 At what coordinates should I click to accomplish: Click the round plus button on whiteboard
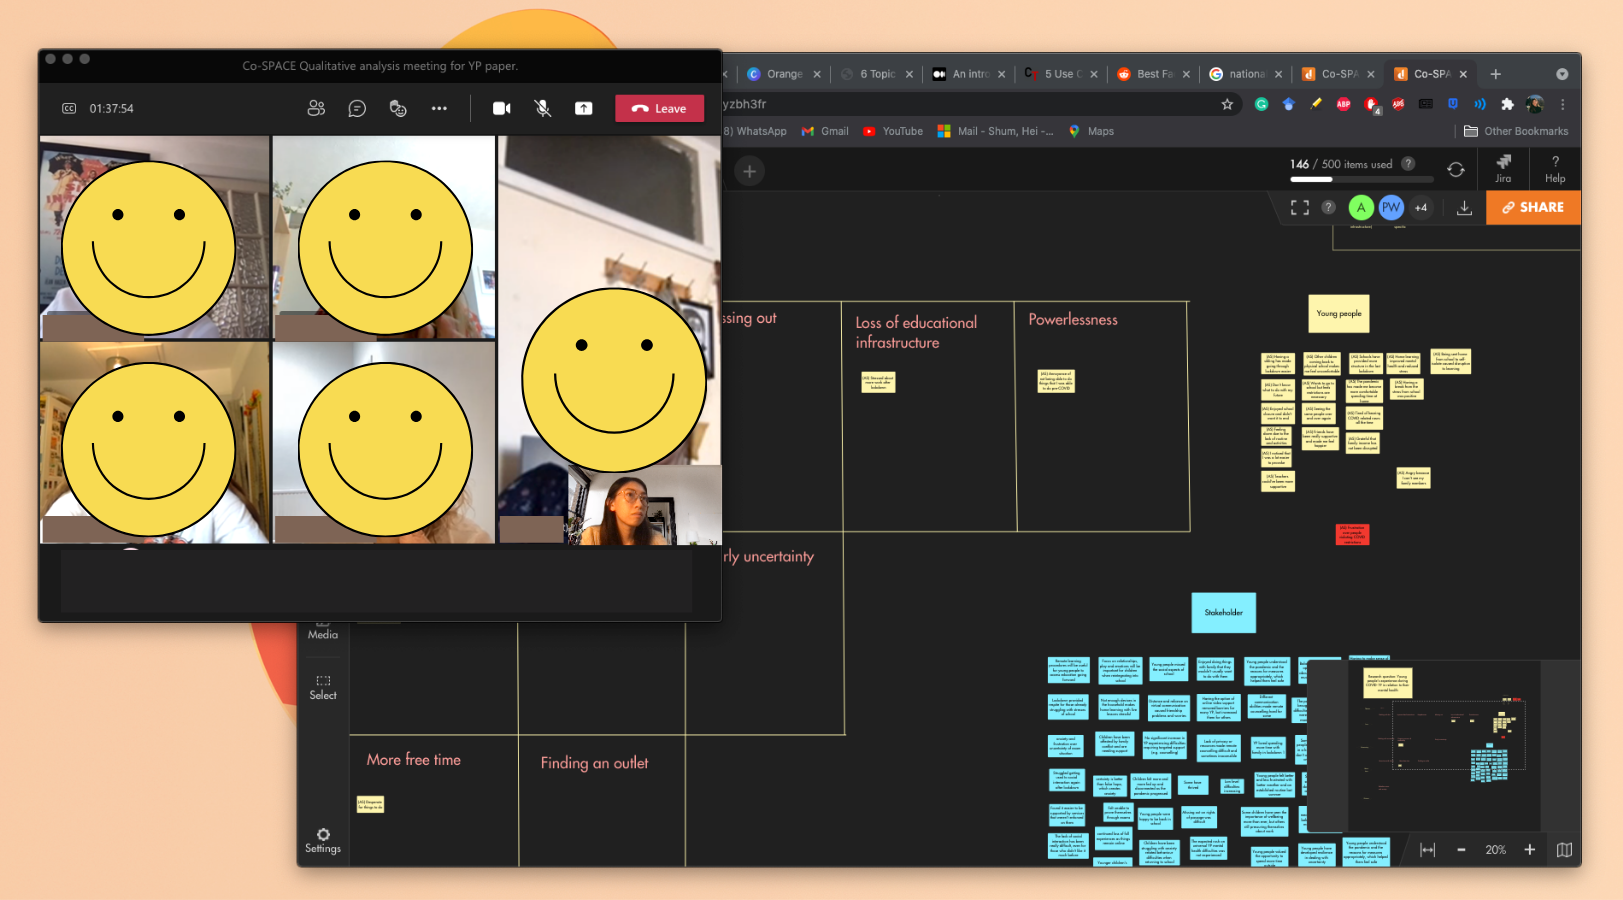click(749, 171)
